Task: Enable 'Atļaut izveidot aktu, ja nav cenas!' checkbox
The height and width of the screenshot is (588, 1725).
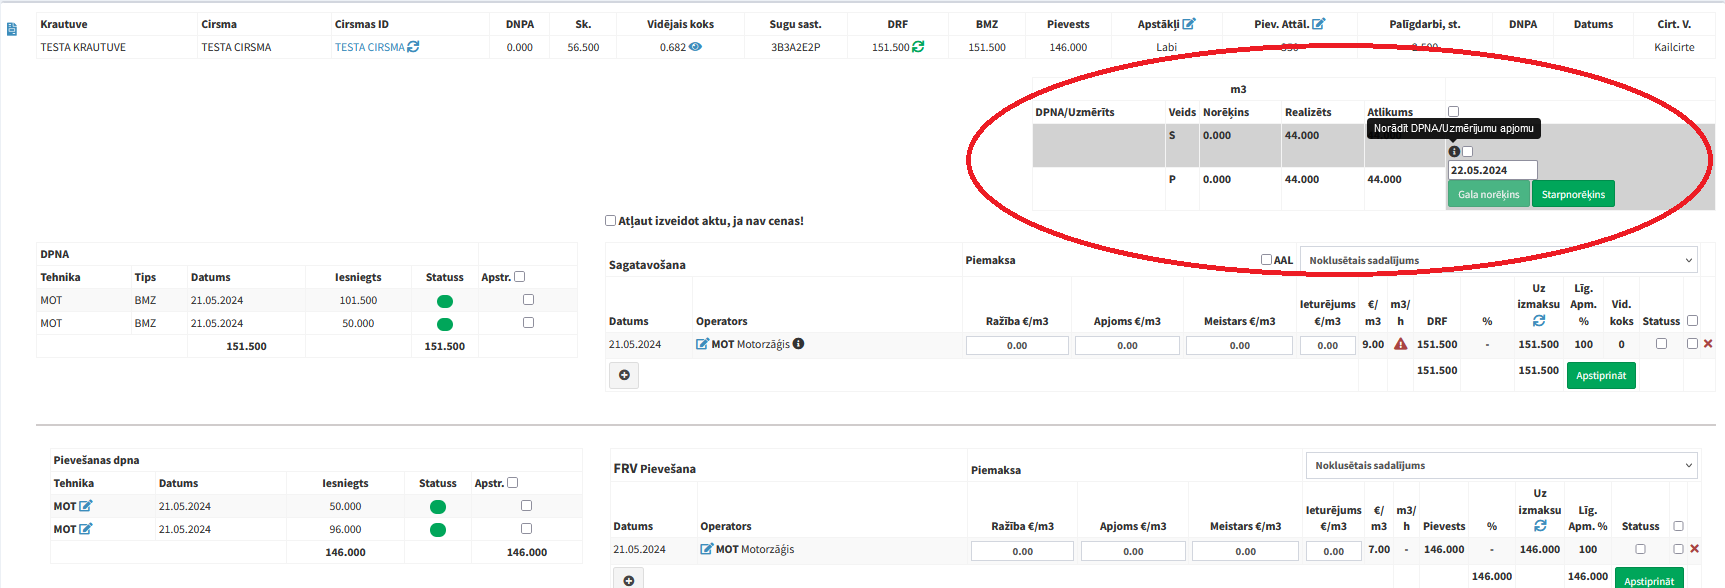Action: [610, 221]
